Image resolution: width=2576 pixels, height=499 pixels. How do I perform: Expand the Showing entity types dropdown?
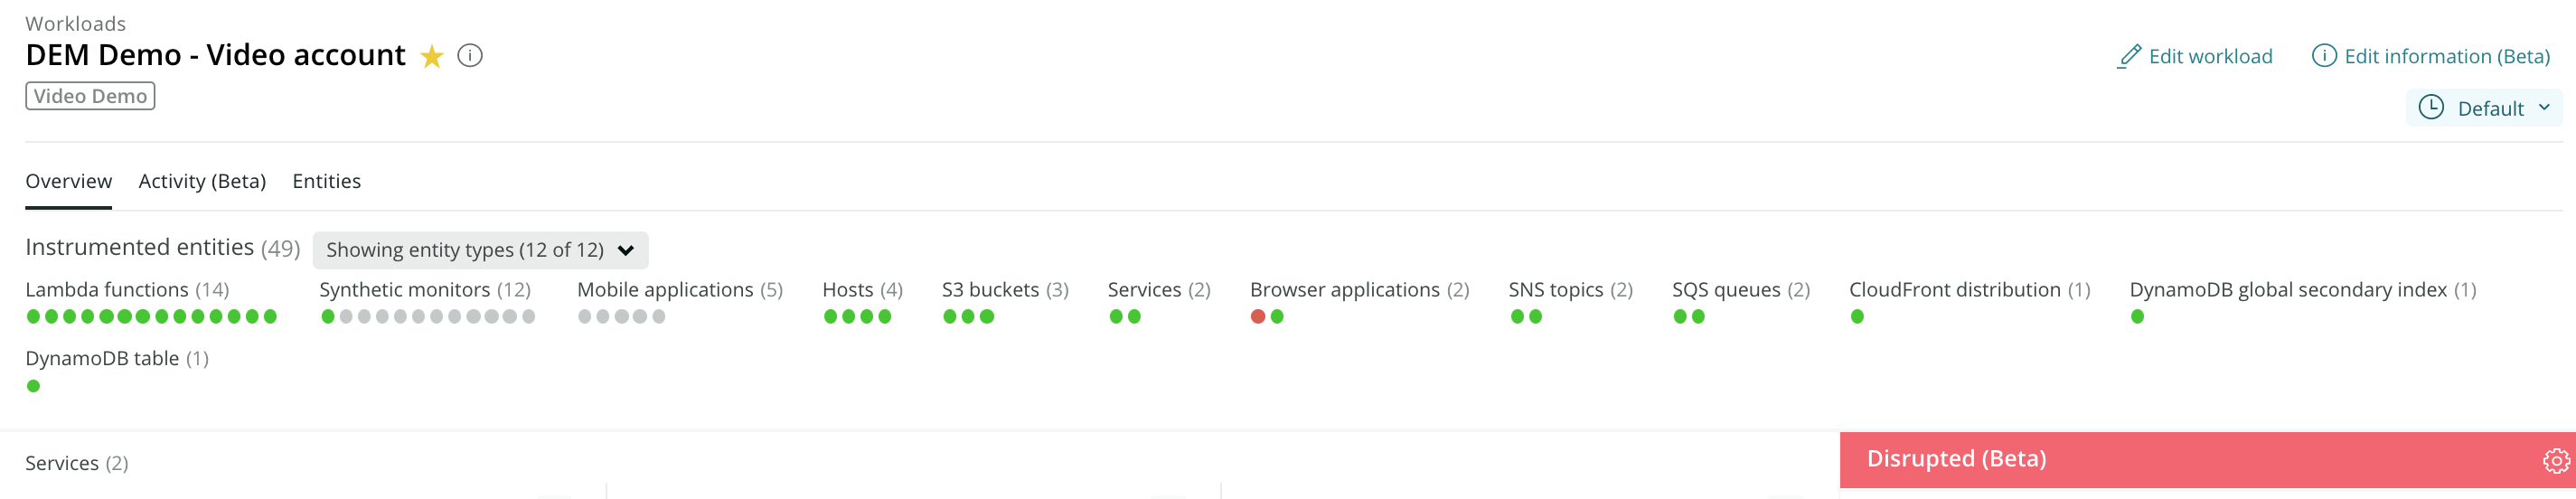pos(480,250)
